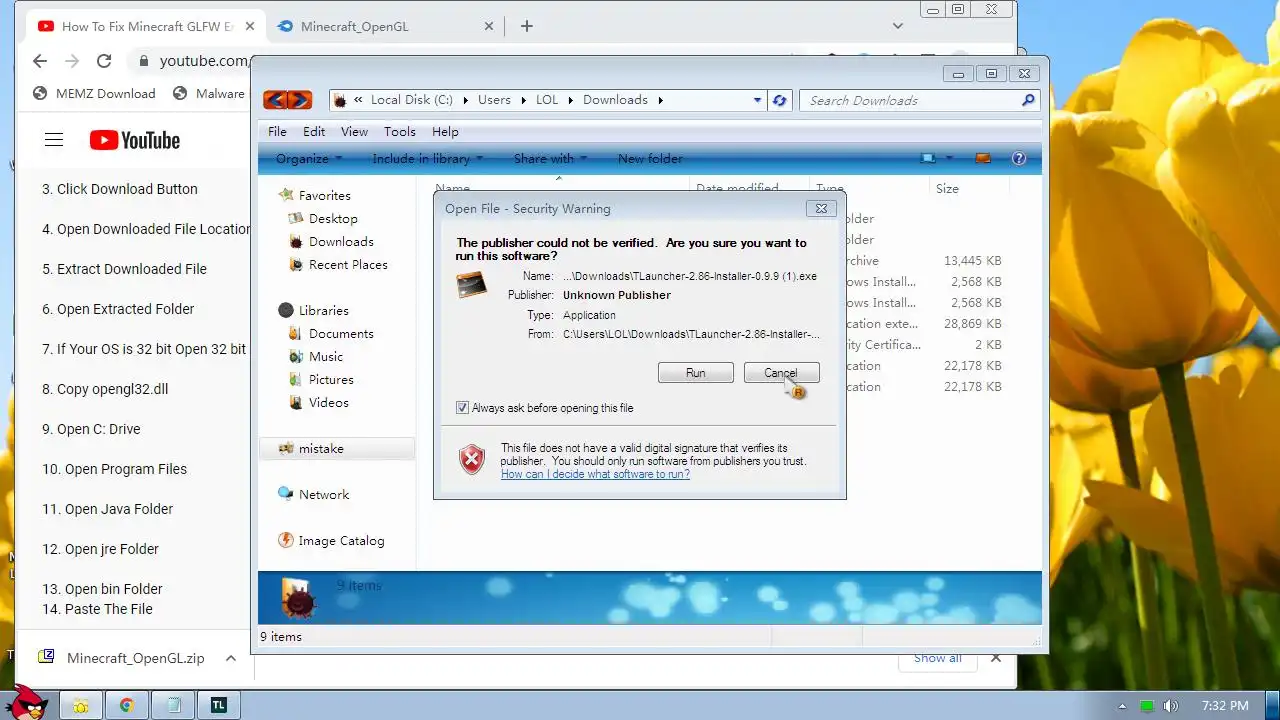Open the Edit menu in Explorer
1280x720 pixels.
314,131
